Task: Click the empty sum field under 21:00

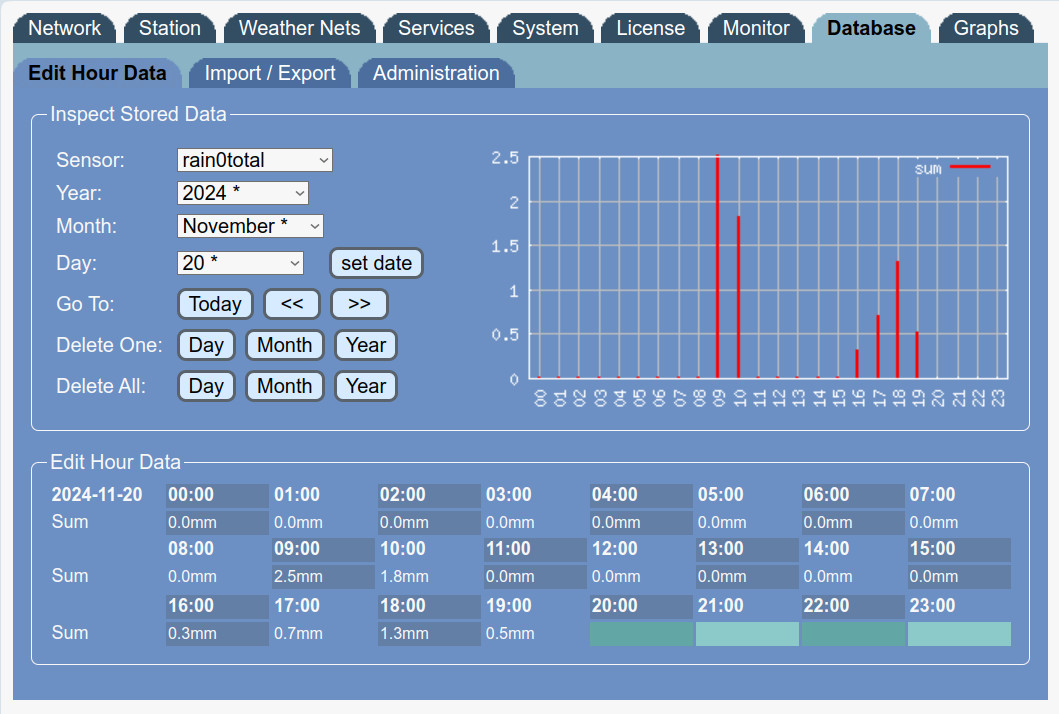Action: pyautogui.click(x=748, y=634)
